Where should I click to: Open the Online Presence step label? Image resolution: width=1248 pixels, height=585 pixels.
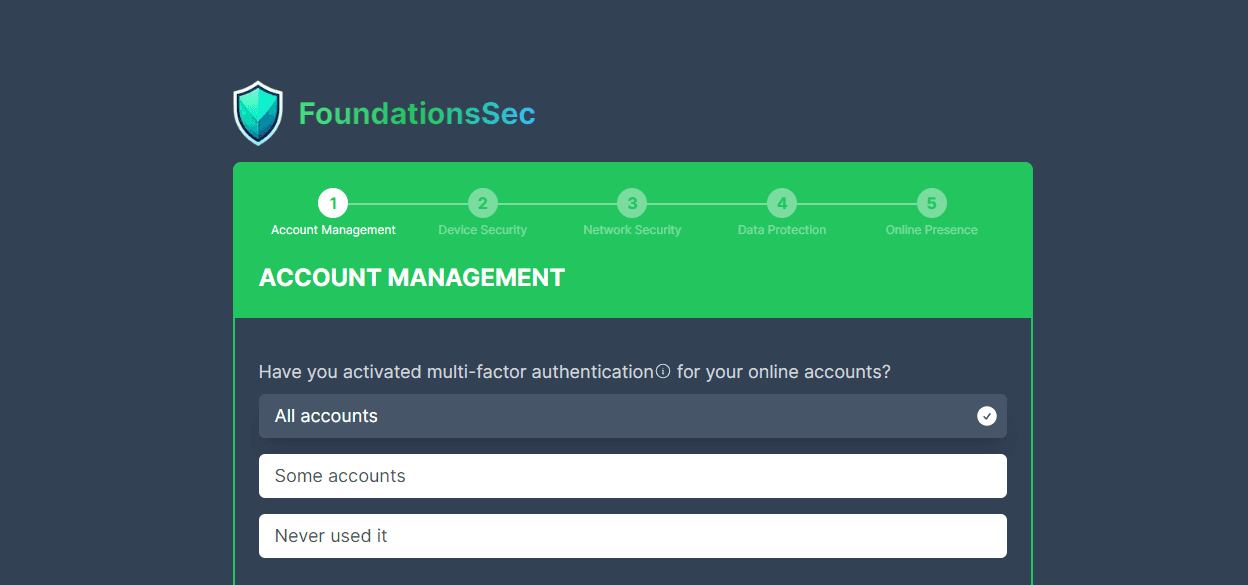click(931, 230)
